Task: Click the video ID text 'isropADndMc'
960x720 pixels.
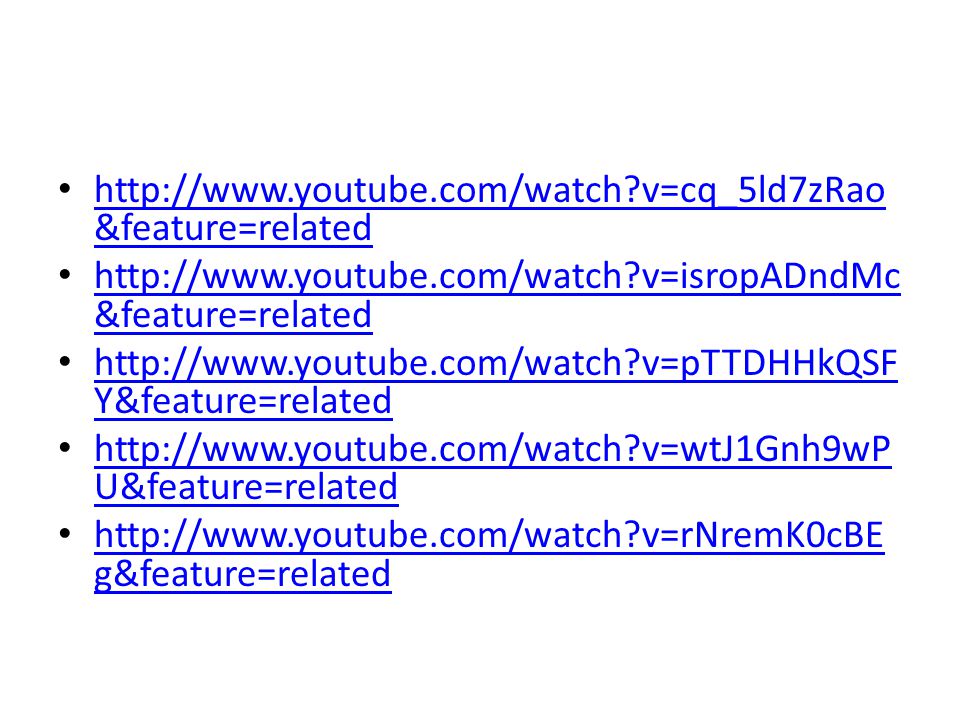Action: click(790, 277)
